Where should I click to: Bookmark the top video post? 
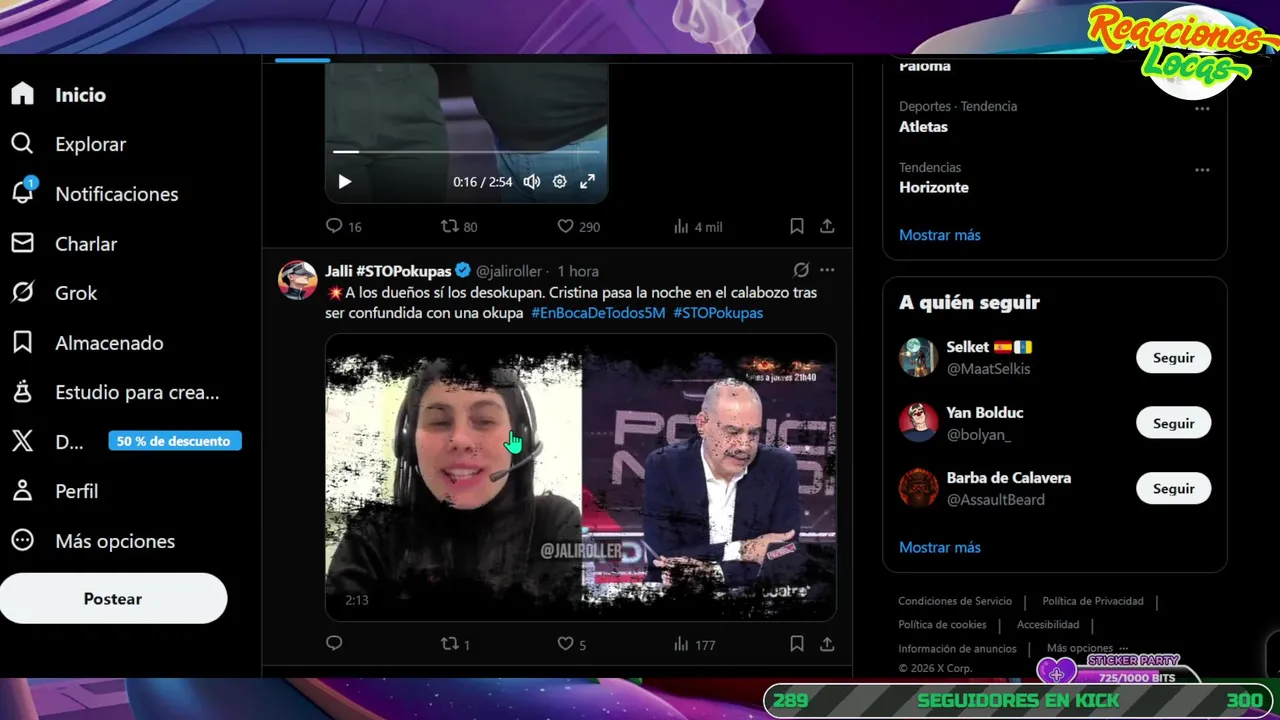pos(797,227)
